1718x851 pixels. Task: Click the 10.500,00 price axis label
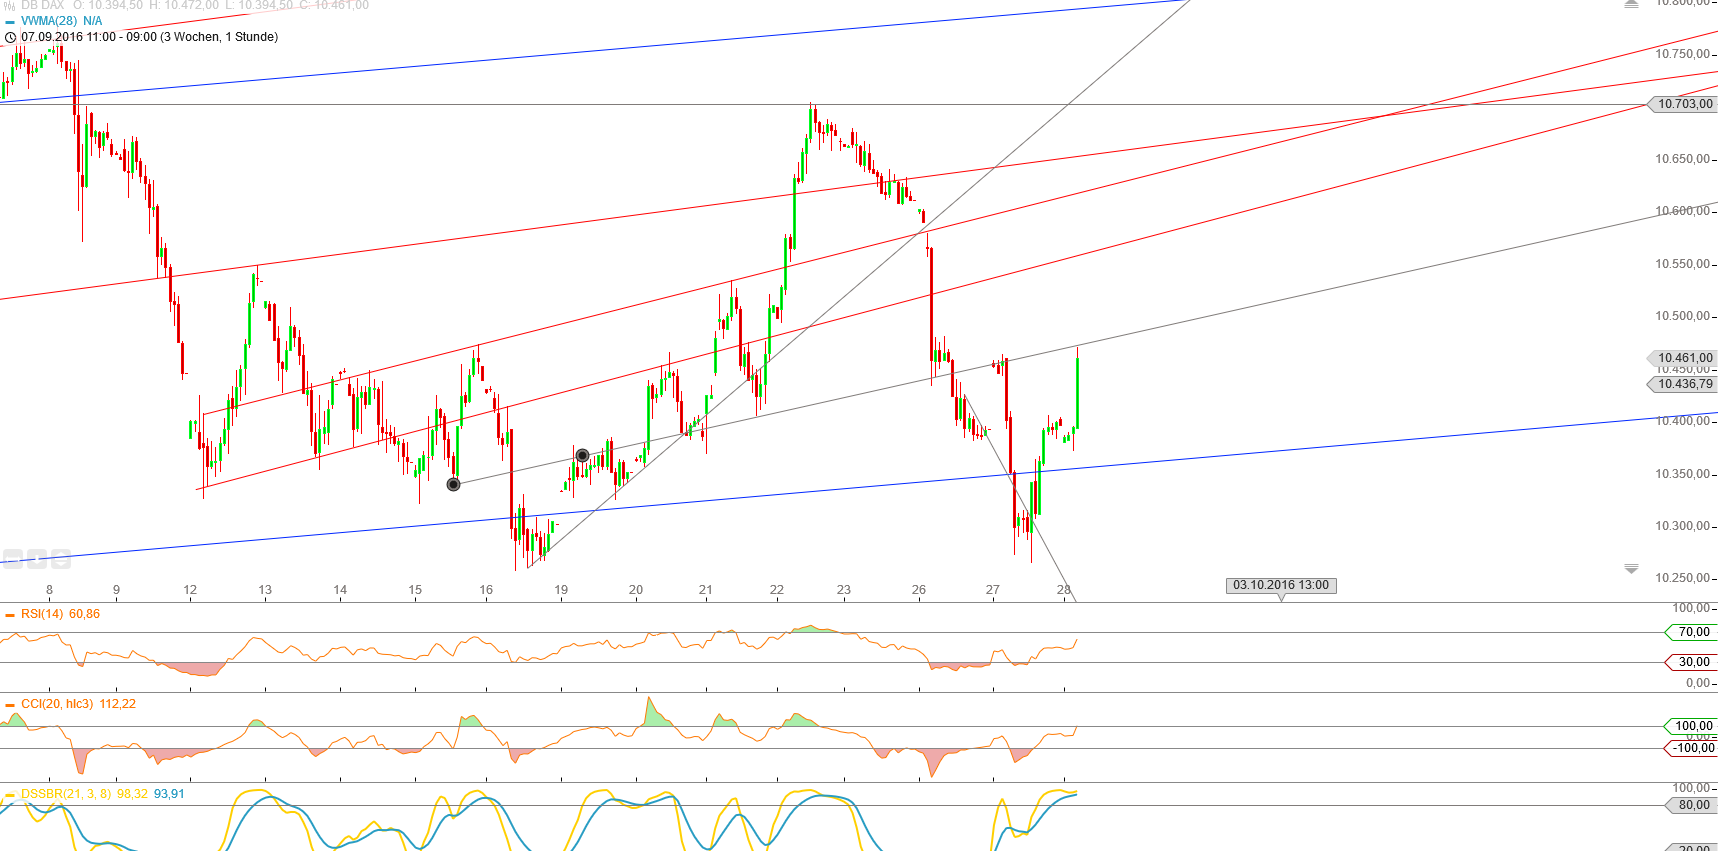[1682, 316]
